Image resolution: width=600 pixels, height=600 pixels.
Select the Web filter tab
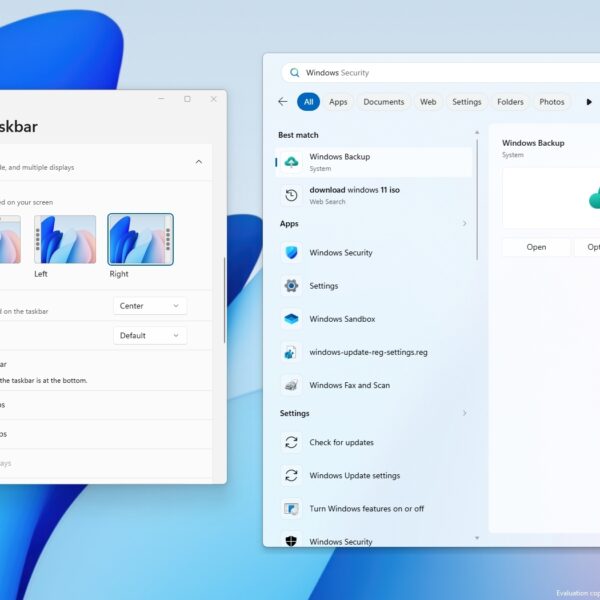(428, 102)
